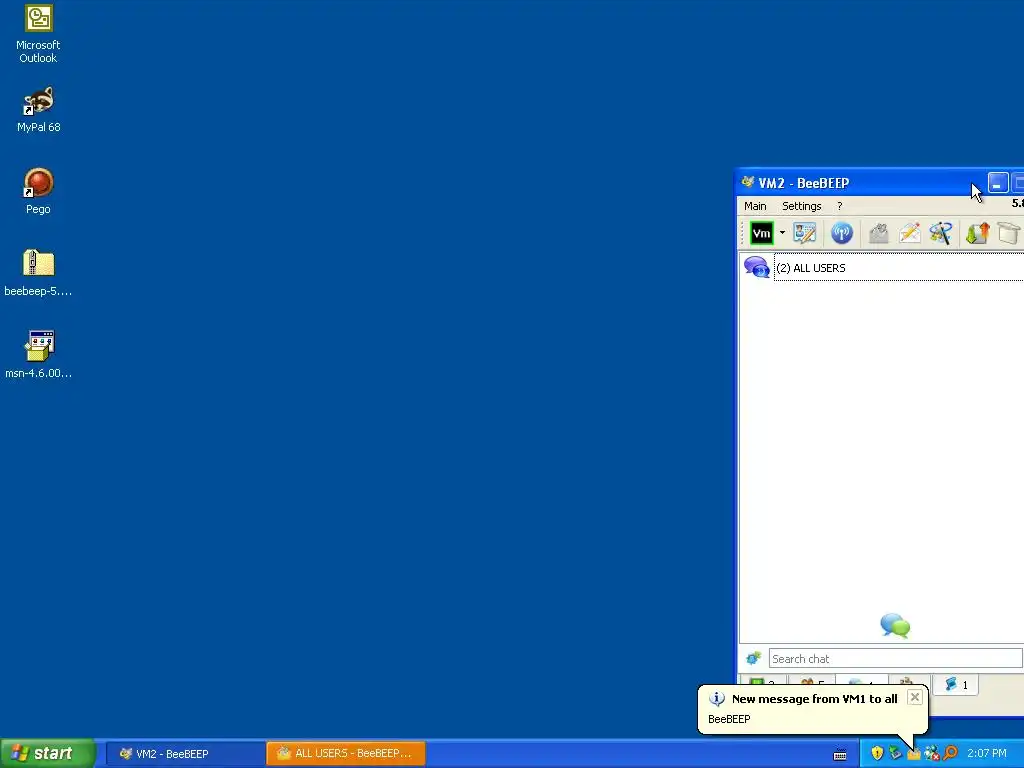Click the BeeBEEP bee icon in title bar
Viewport: 1024px width, 768px height.
[x=748, y=182]
